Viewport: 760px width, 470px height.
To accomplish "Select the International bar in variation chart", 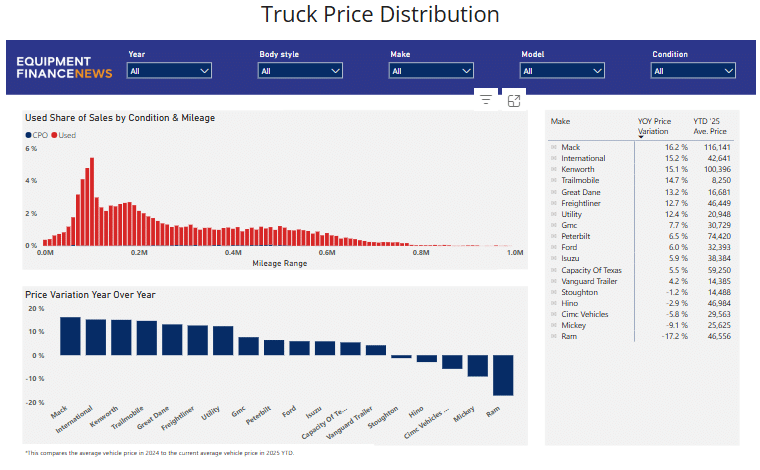I will [x=96, y=337].
